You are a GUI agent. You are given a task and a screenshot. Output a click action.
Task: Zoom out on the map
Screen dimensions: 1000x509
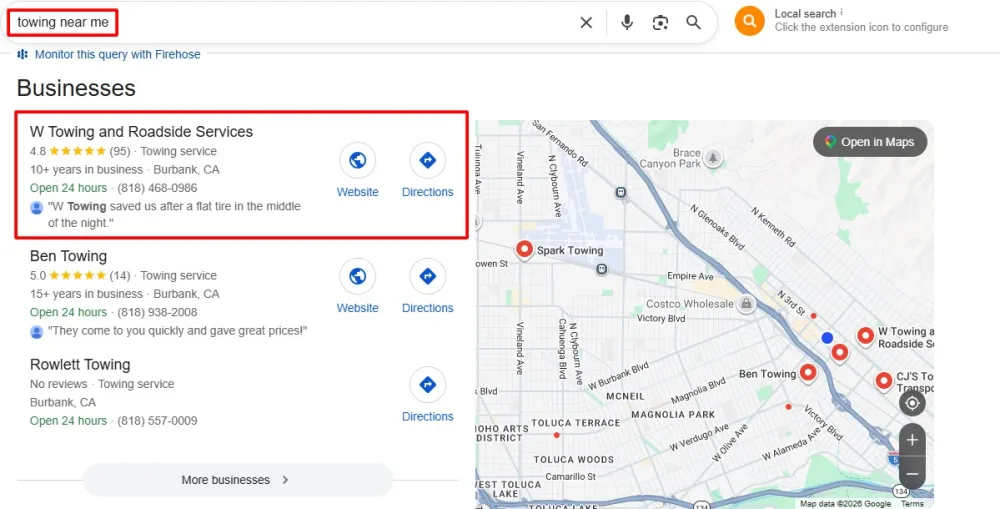[x=912, y=473]
